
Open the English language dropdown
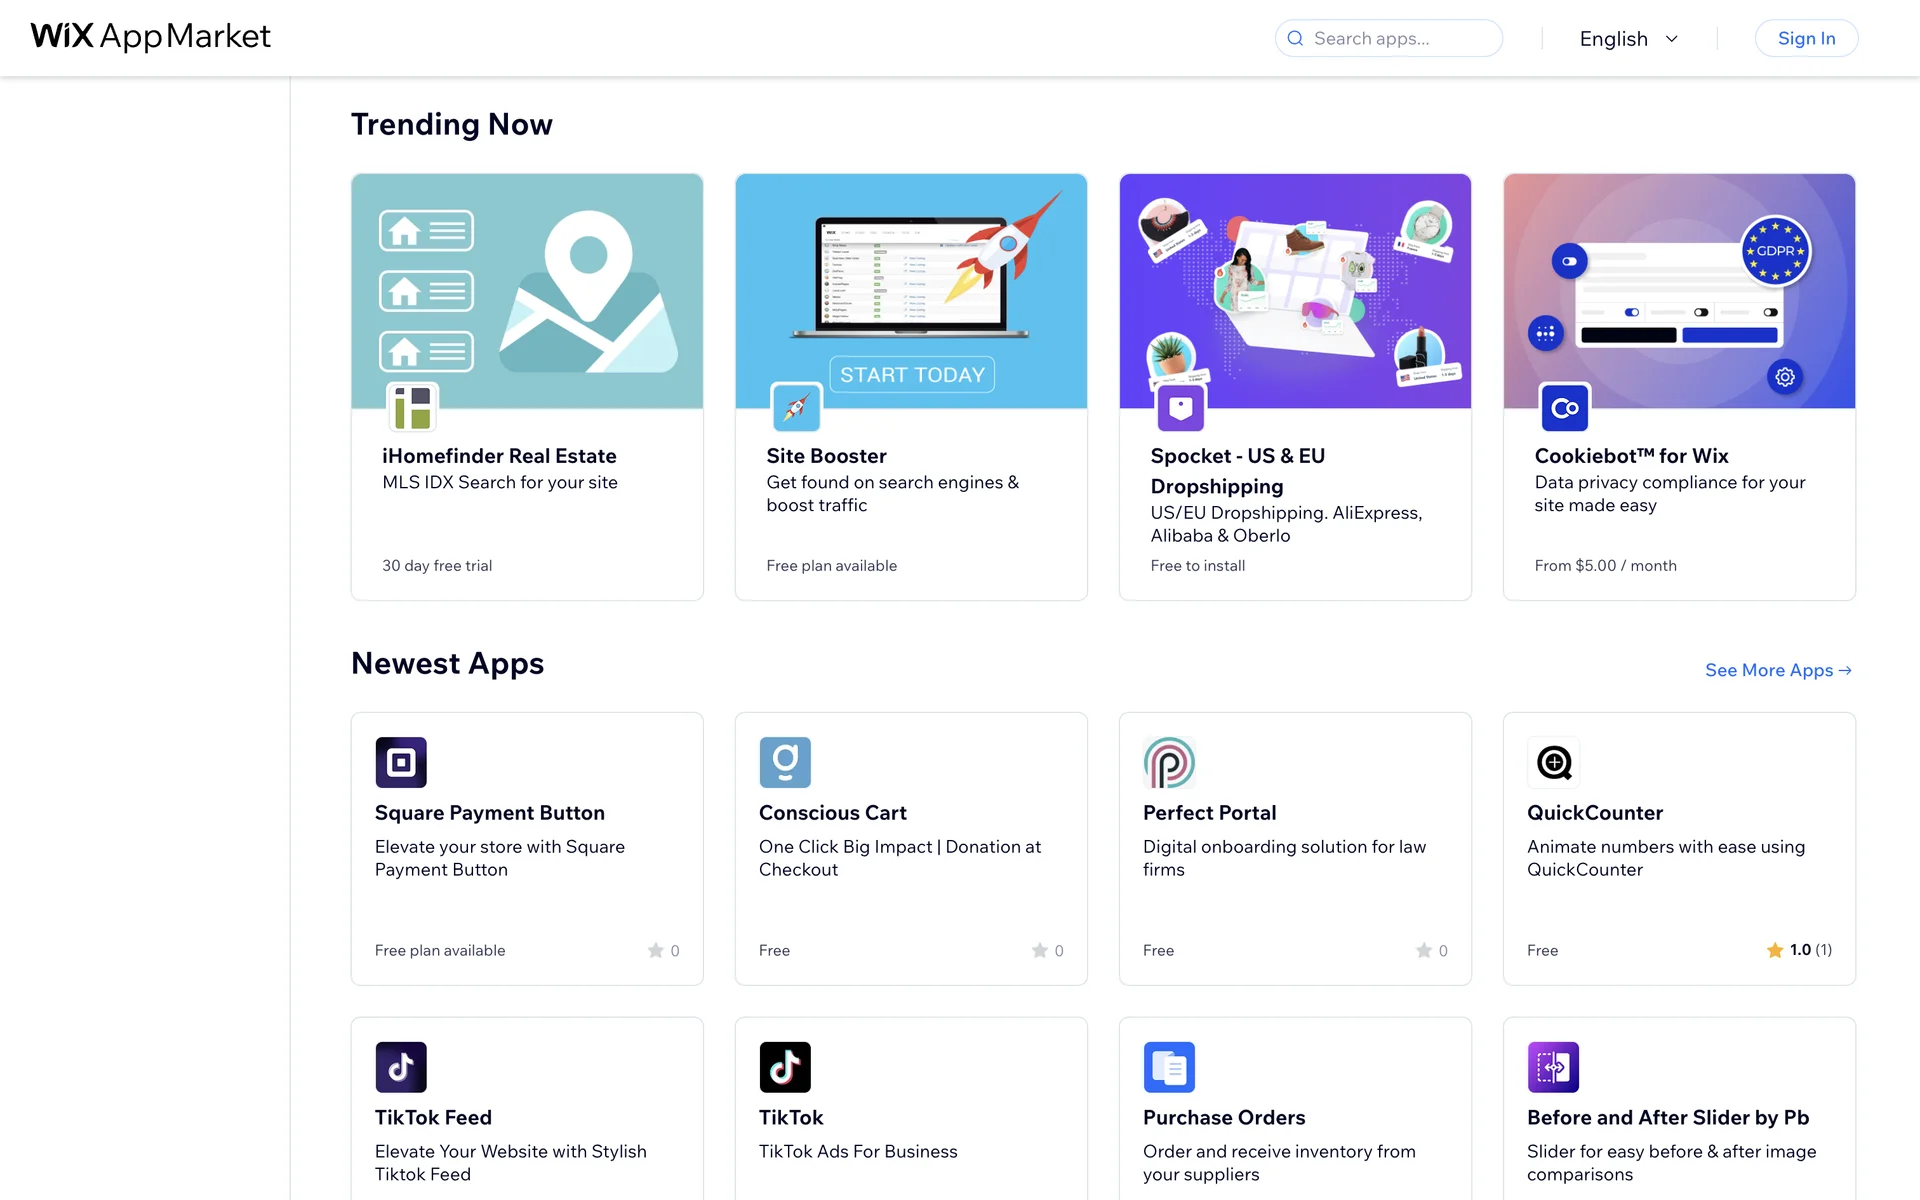coord(1628,39)
